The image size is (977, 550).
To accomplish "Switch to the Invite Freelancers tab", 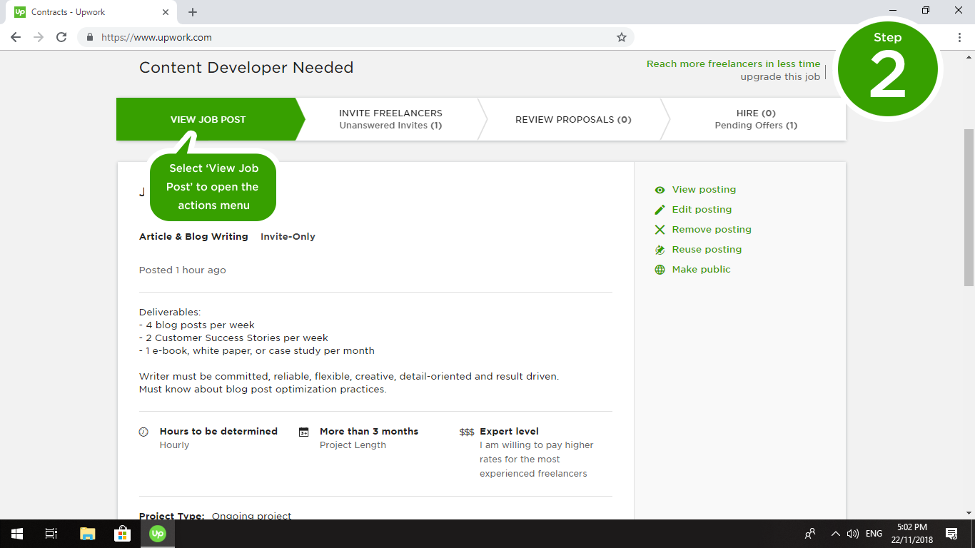I will (x=391, y=119).
